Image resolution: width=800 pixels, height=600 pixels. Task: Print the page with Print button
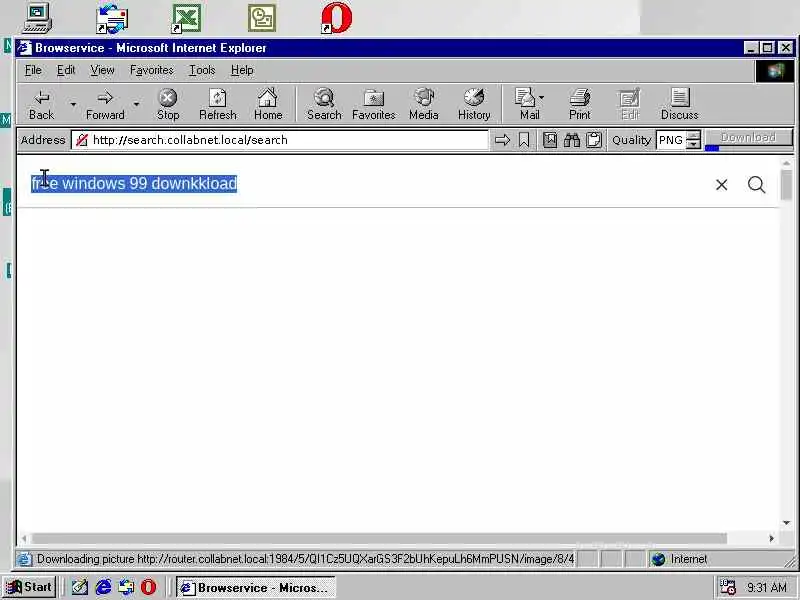[x=580, y=105]
